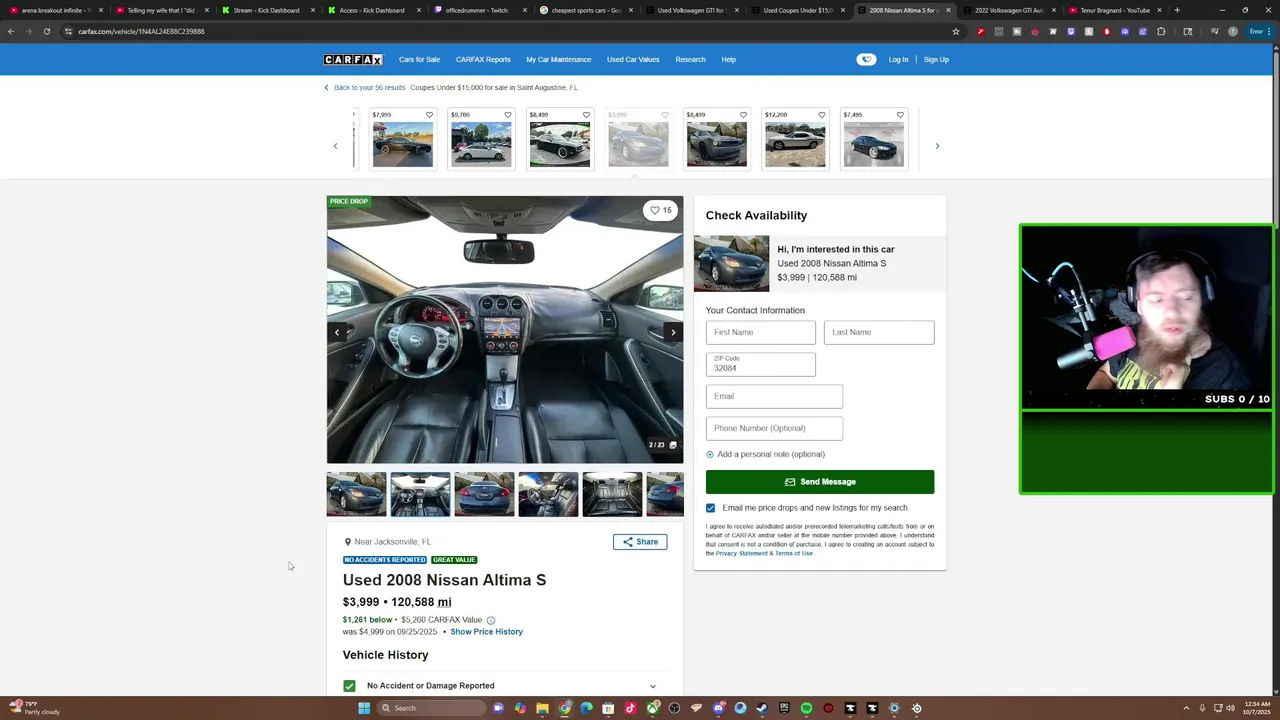The image size is (1280, 720).
Task: Click the Email field
Action: pos(774,396)
